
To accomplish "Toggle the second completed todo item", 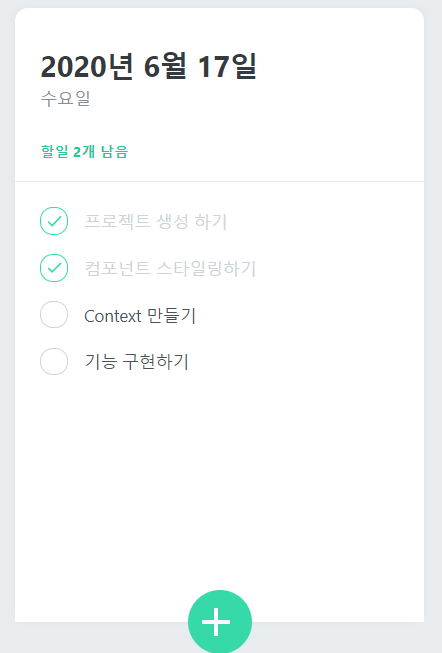I will point(54,268).
